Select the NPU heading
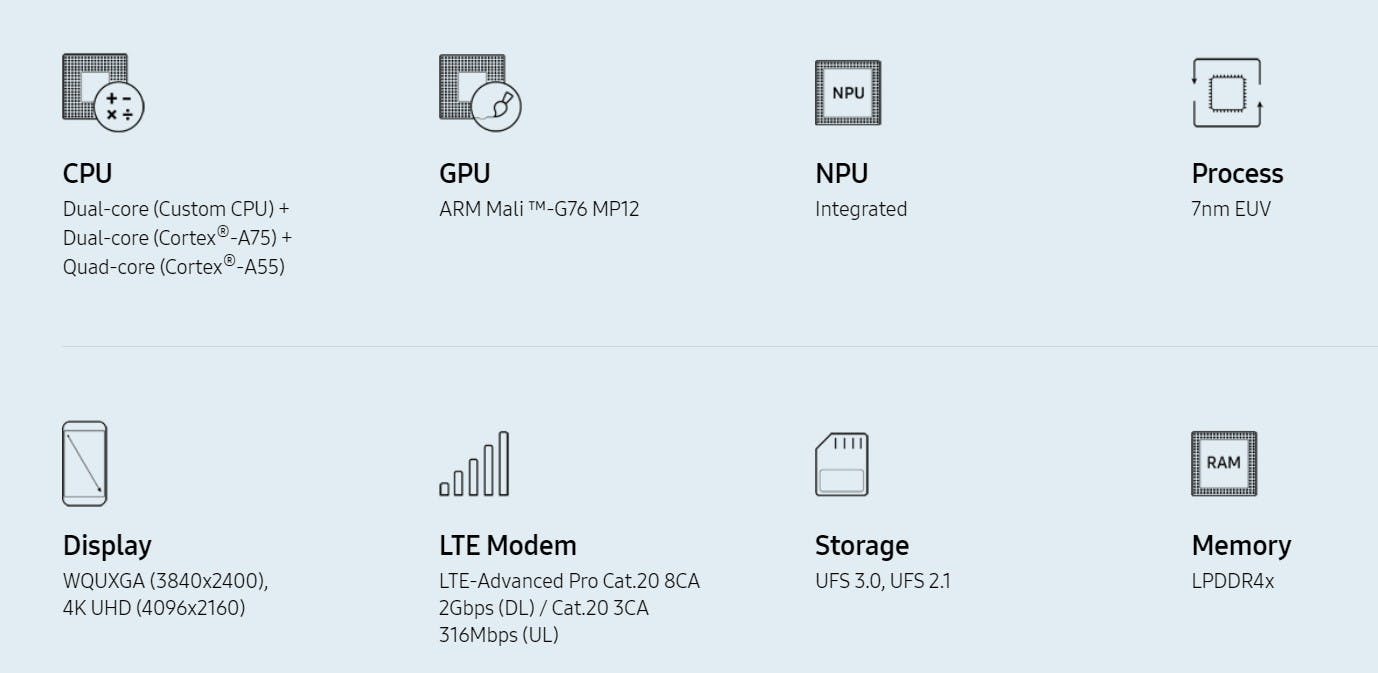The height and width of the screenshot is (673, 1378). 841,173
